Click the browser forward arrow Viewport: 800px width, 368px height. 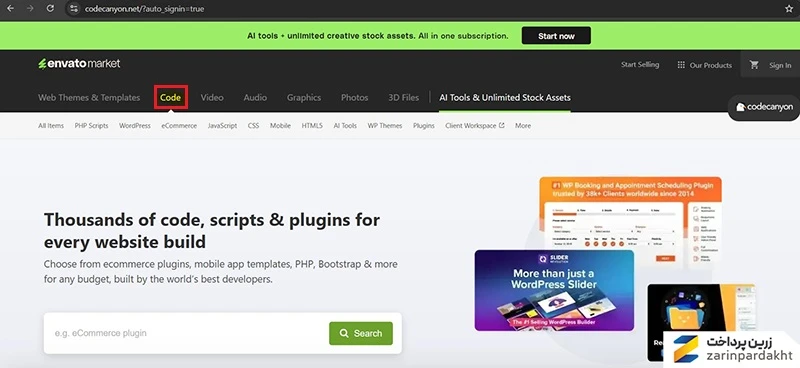(30, 9)
